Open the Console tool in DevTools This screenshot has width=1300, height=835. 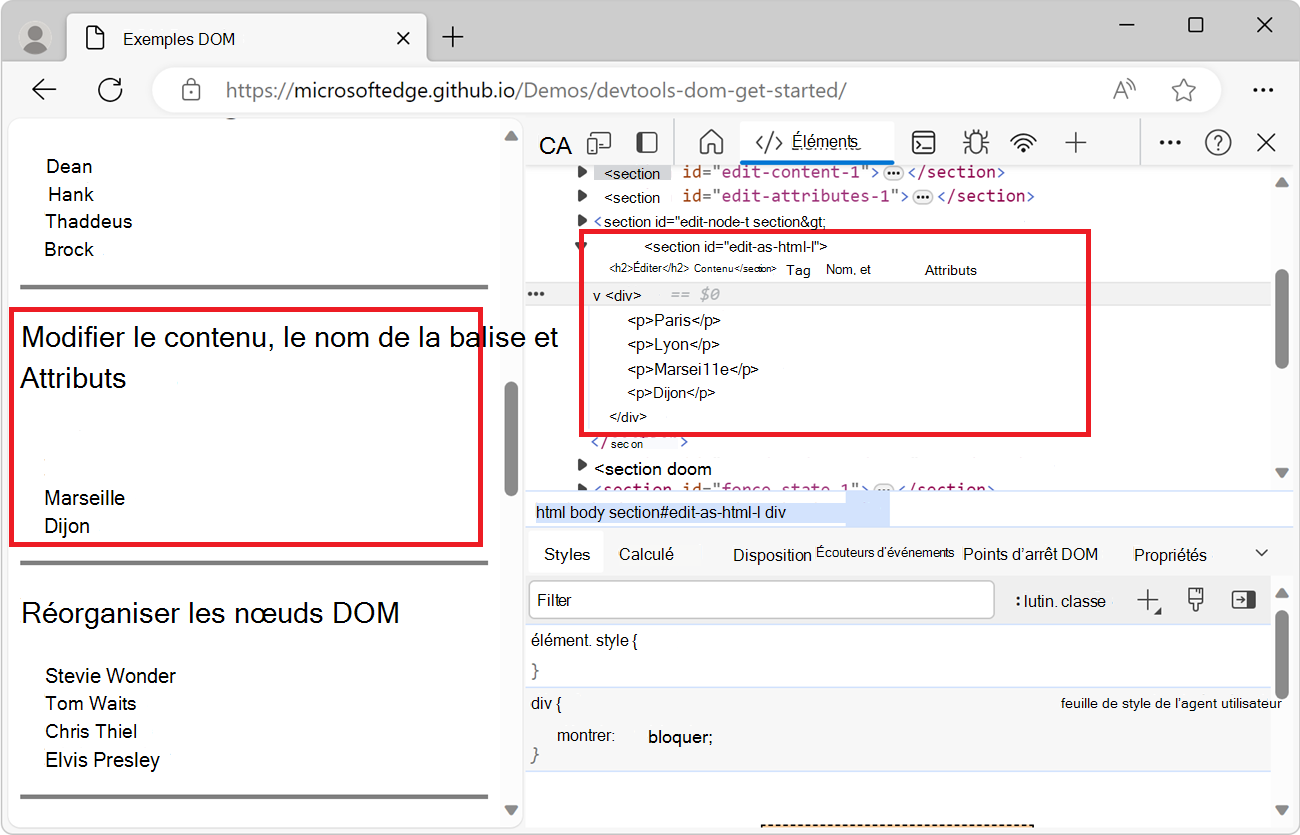pos(923,142)
